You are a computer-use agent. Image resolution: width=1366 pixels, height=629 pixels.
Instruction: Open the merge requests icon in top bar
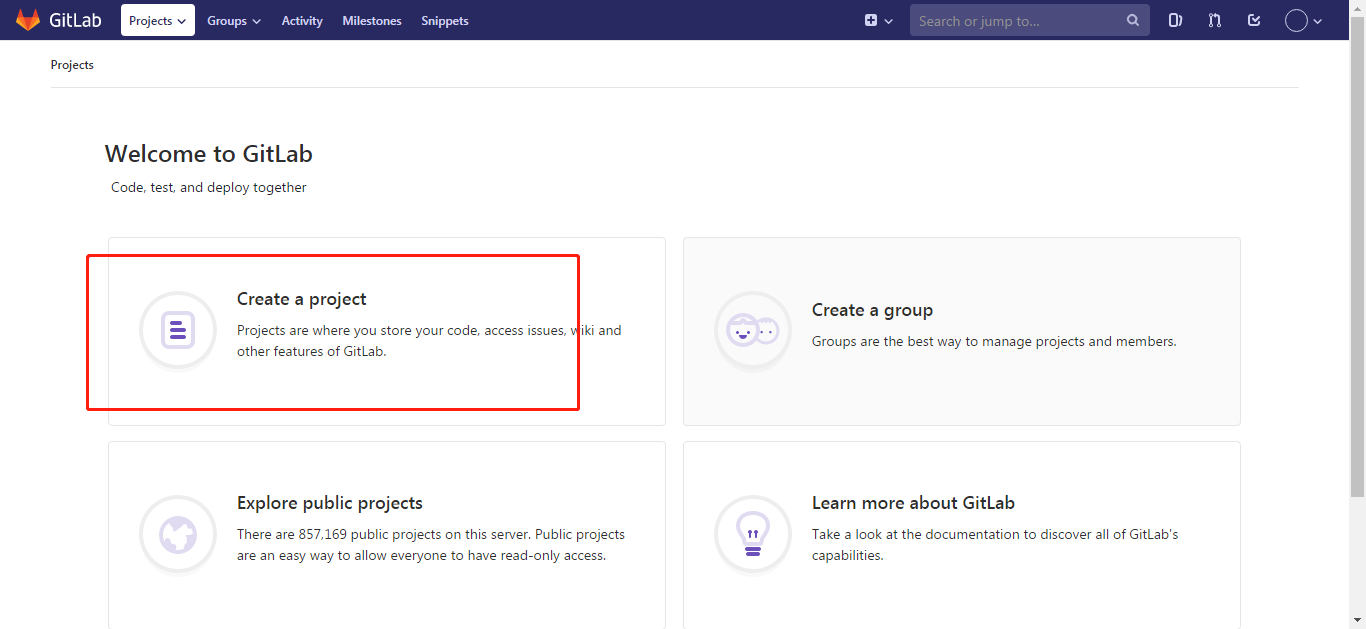click(x=1214, y=20)
